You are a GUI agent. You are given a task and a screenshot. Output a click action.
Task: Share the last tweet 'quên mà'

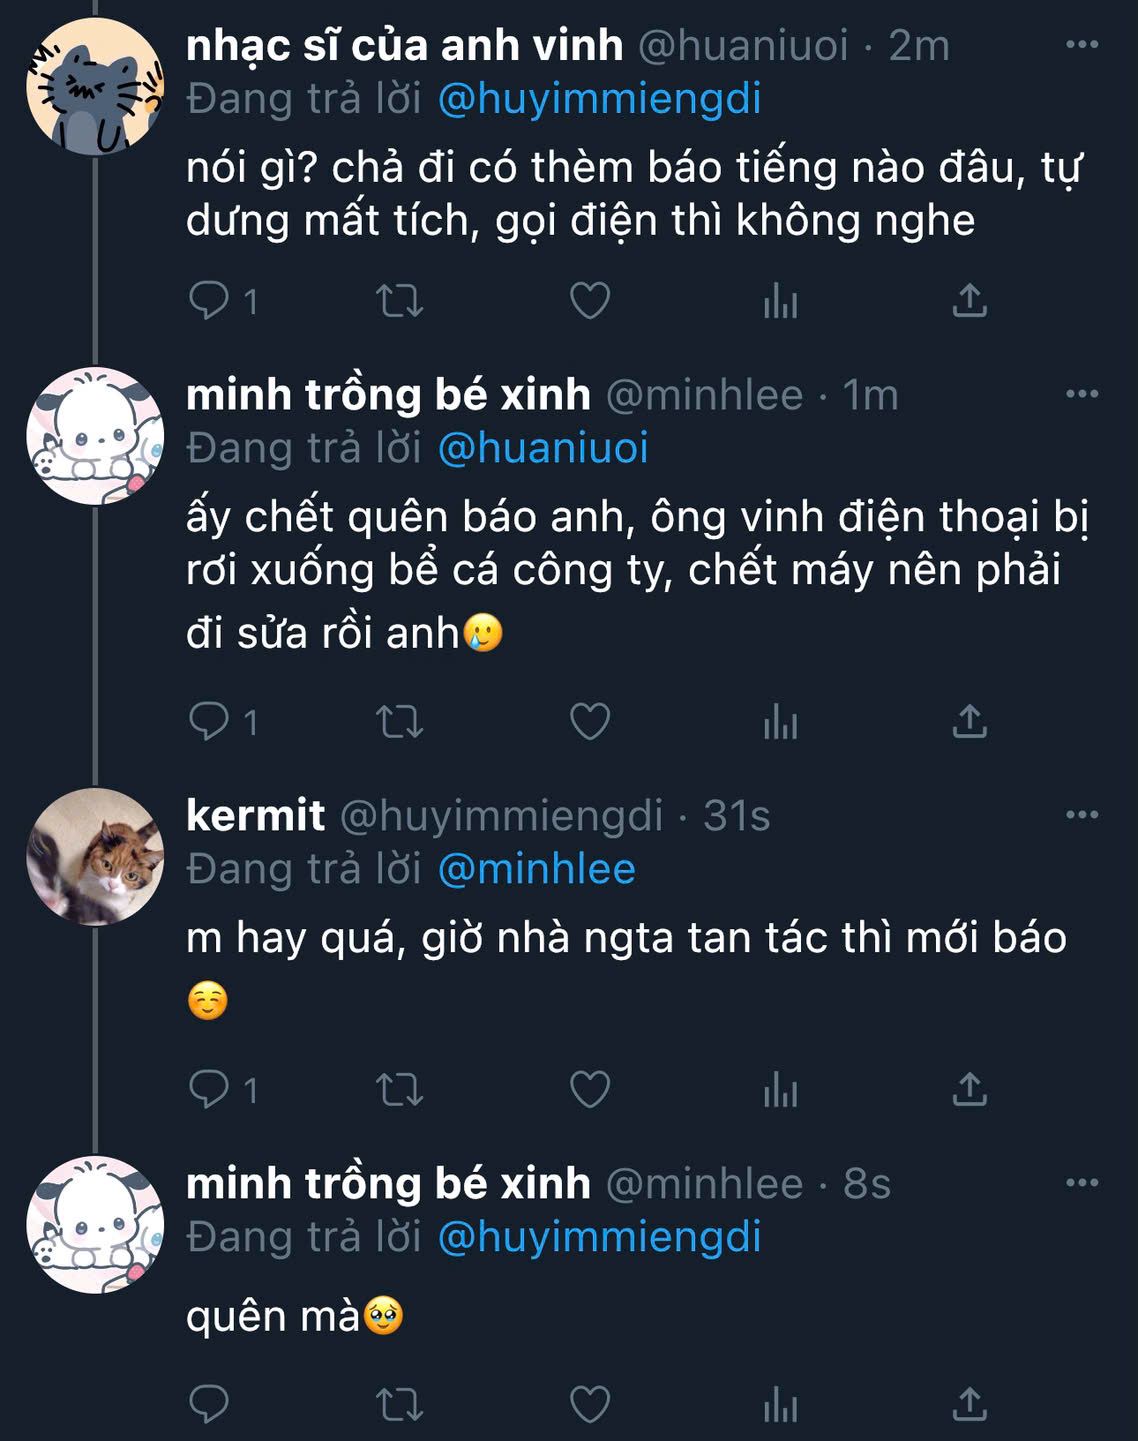pos(969,1404)
